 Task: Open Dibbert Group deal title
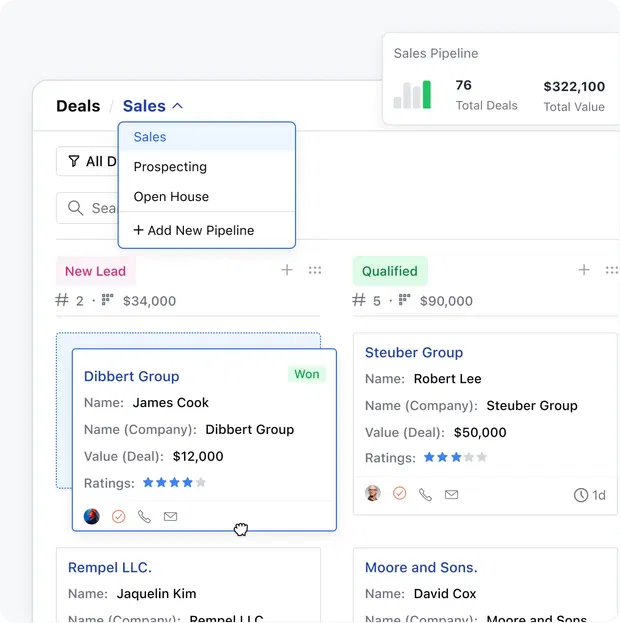[x=132, y=376]
